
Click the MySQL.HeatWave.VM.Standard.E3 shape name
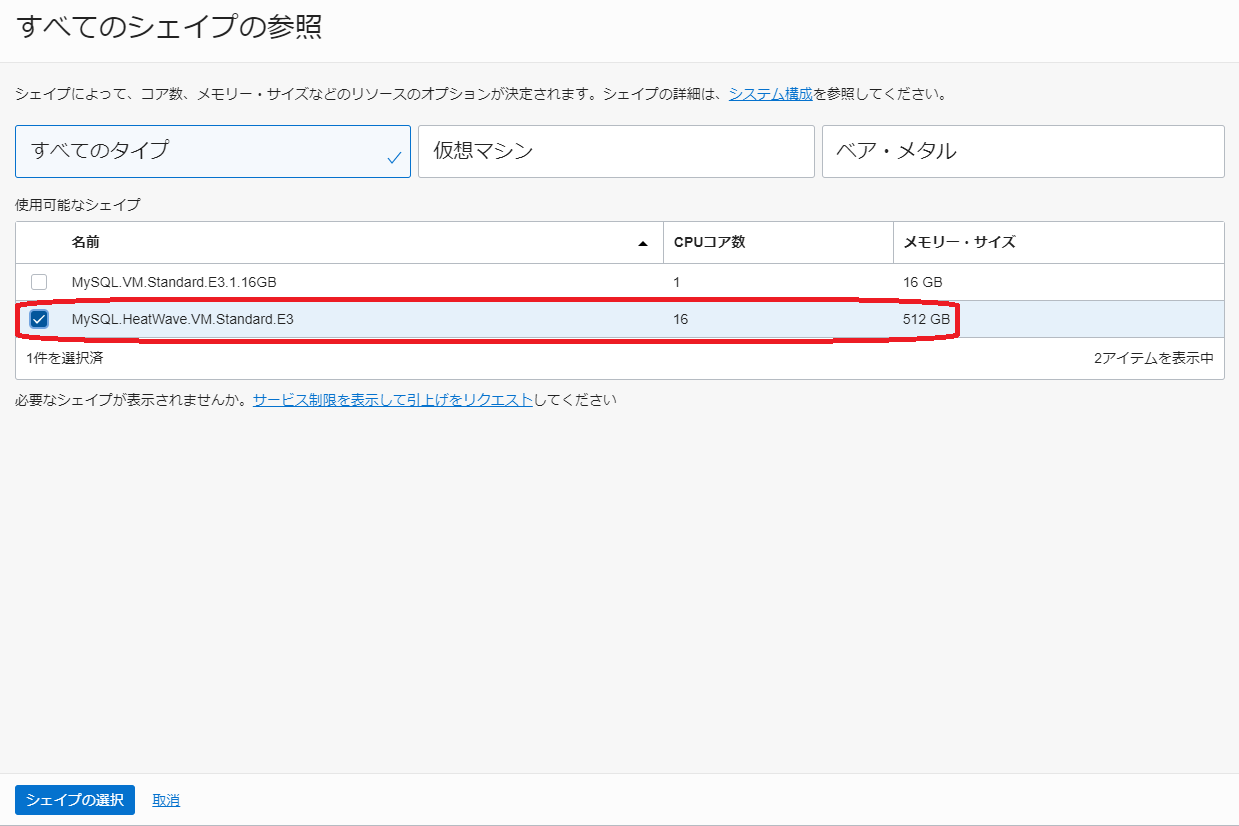182,319
